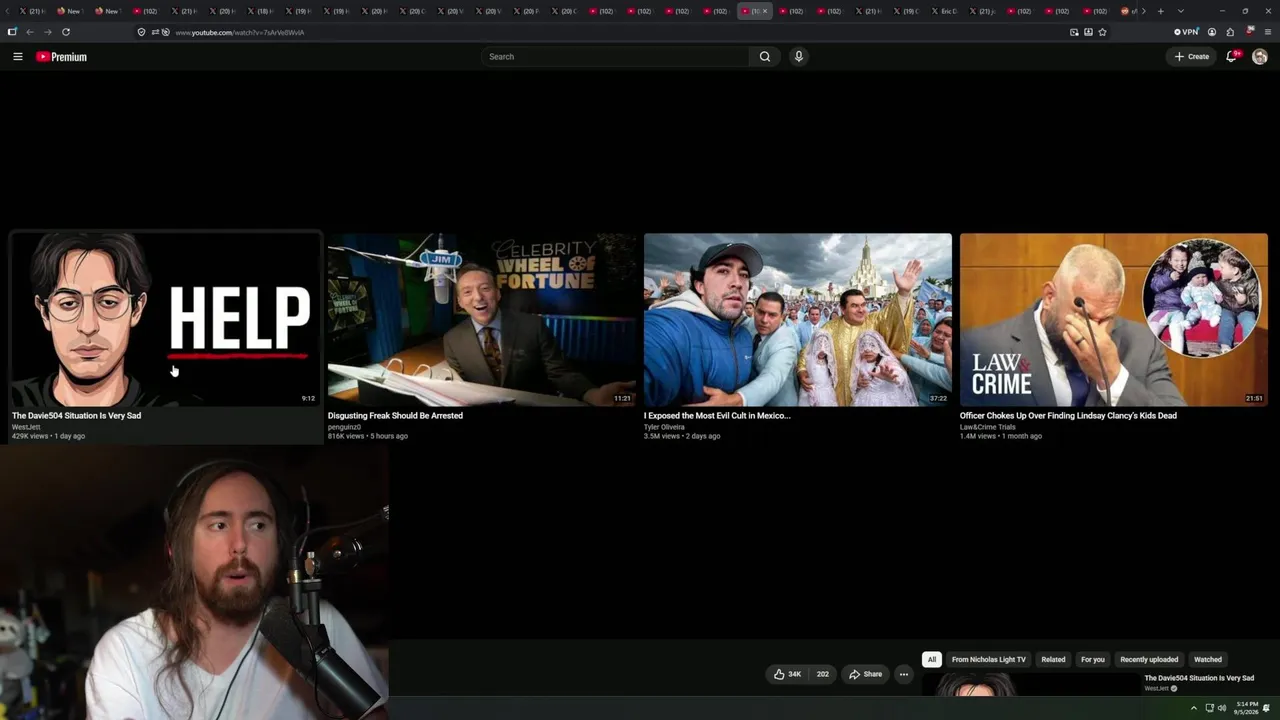Select the 'From Nicholas Light TV' chip

[989, 660]
